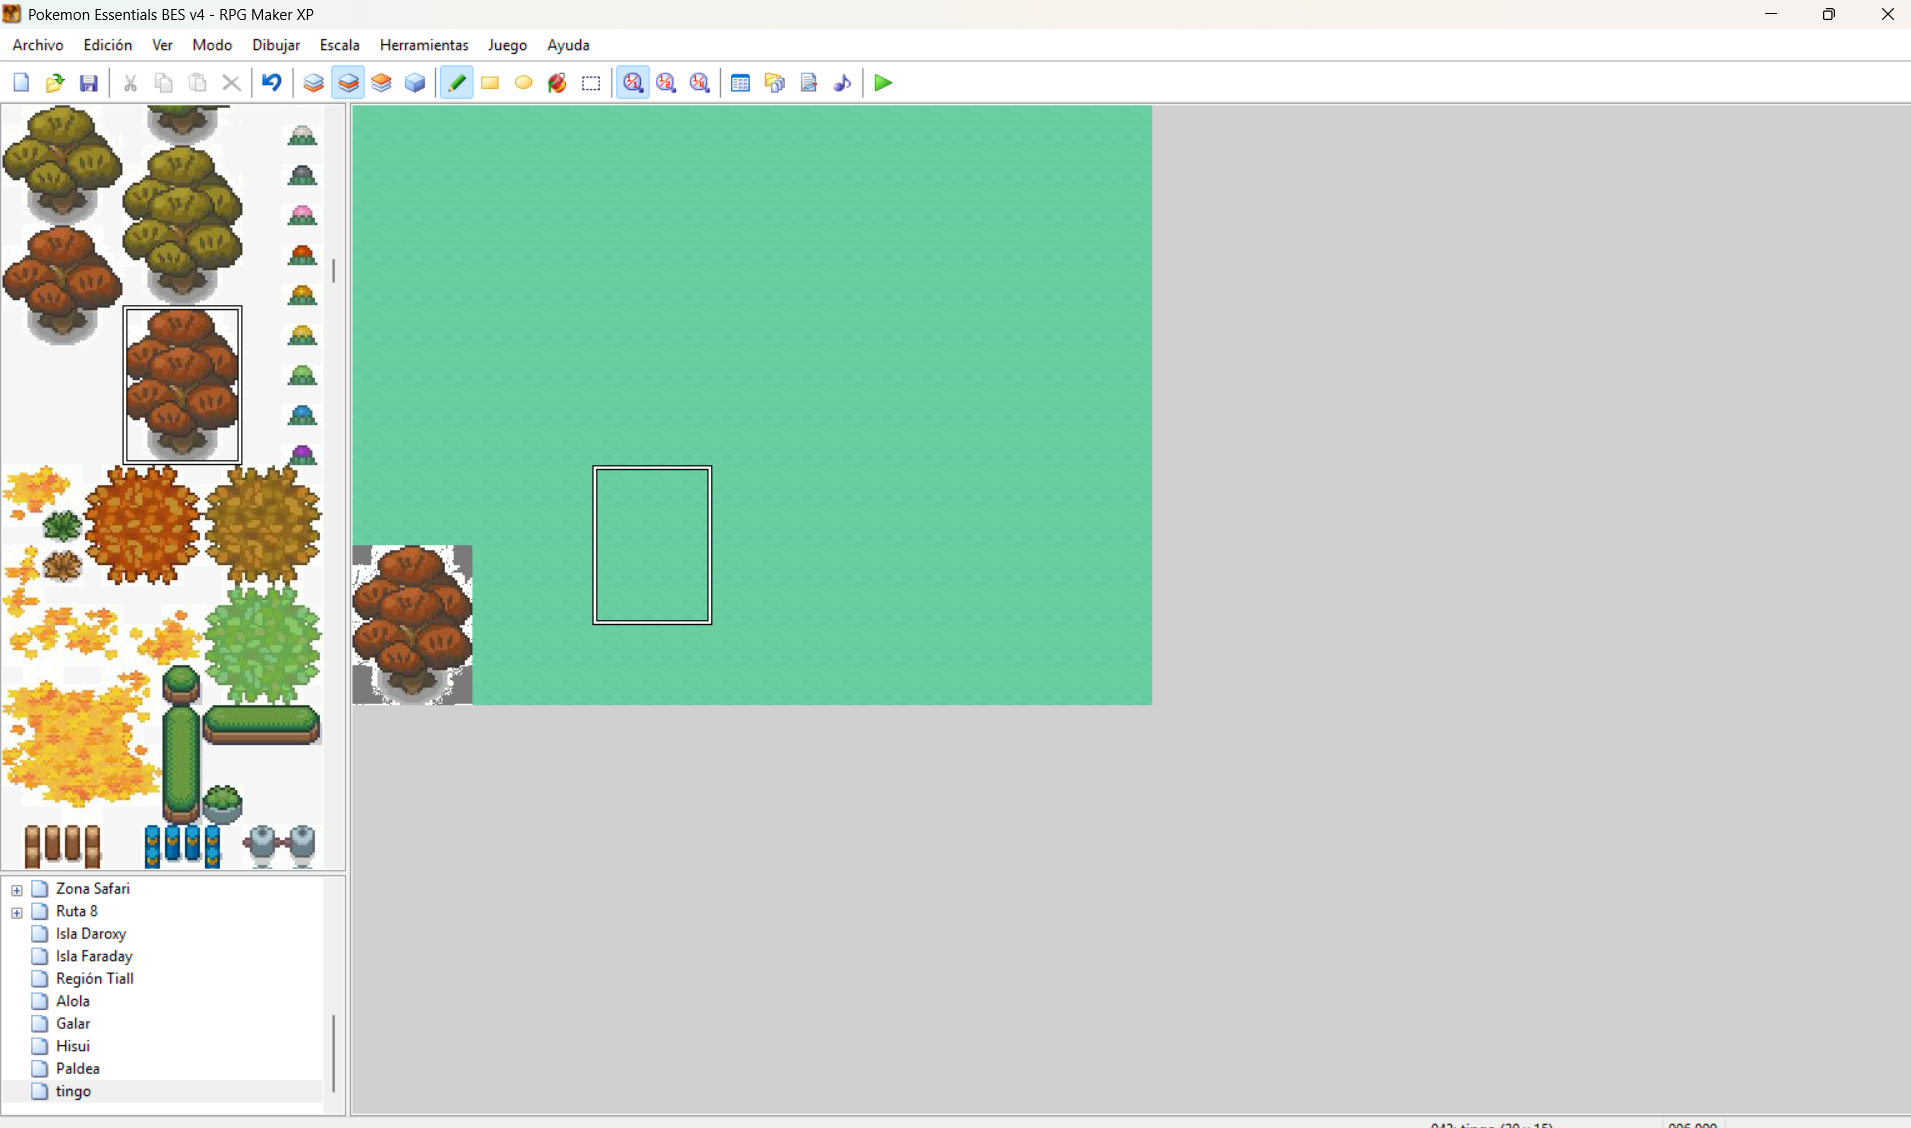1911x1128 pixels.
Task: Select the tingo map in tree
Action: coord(73,1091)
